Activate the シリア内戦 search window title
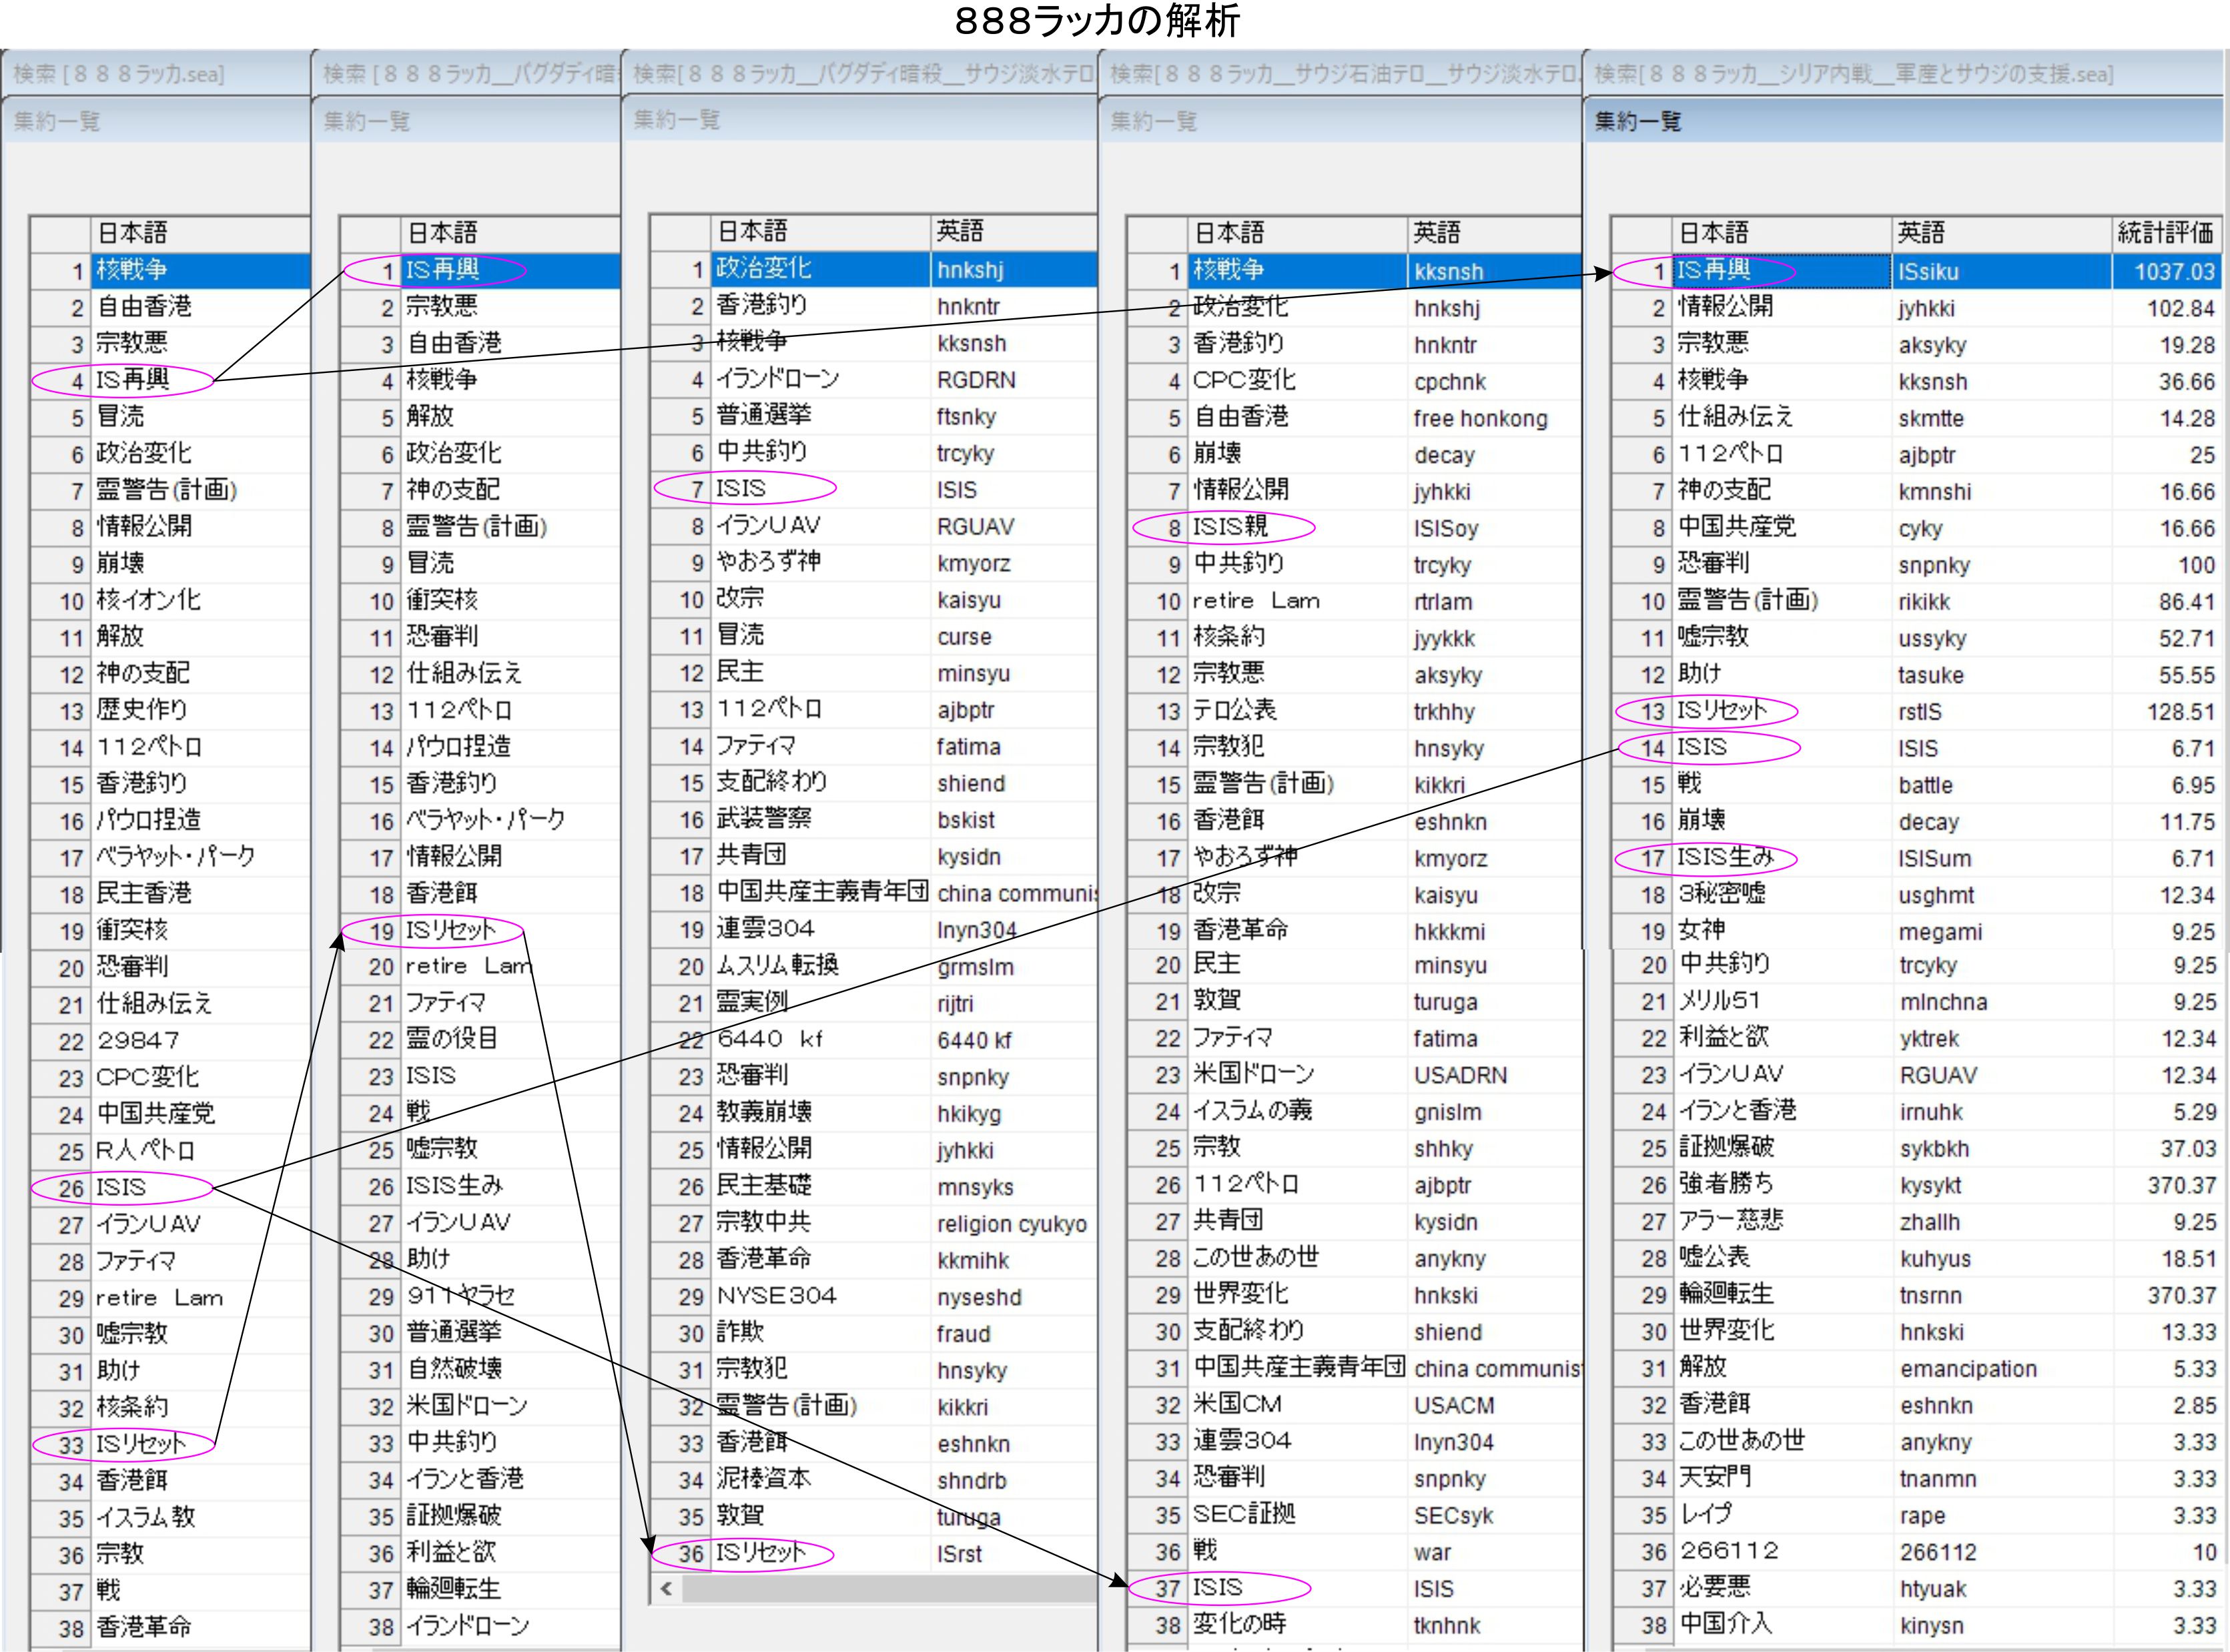This screenshot has width=2230, height=1652. tap(1853, 74)
